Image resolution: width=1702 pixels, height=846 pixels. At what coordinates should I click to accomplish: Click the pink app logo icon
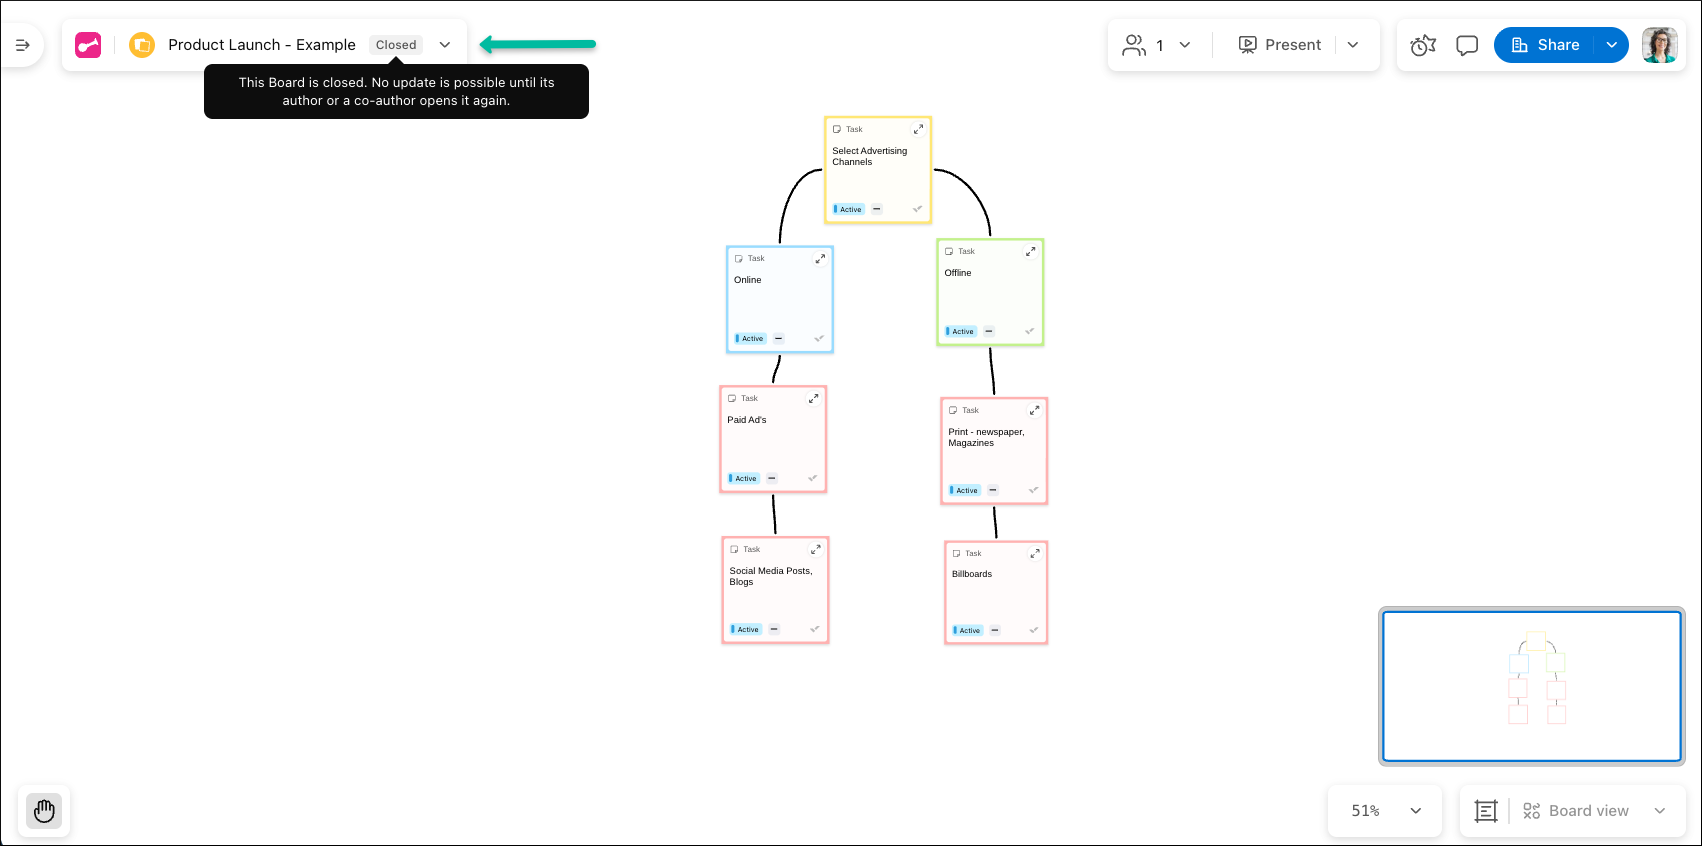pos(88,45)
